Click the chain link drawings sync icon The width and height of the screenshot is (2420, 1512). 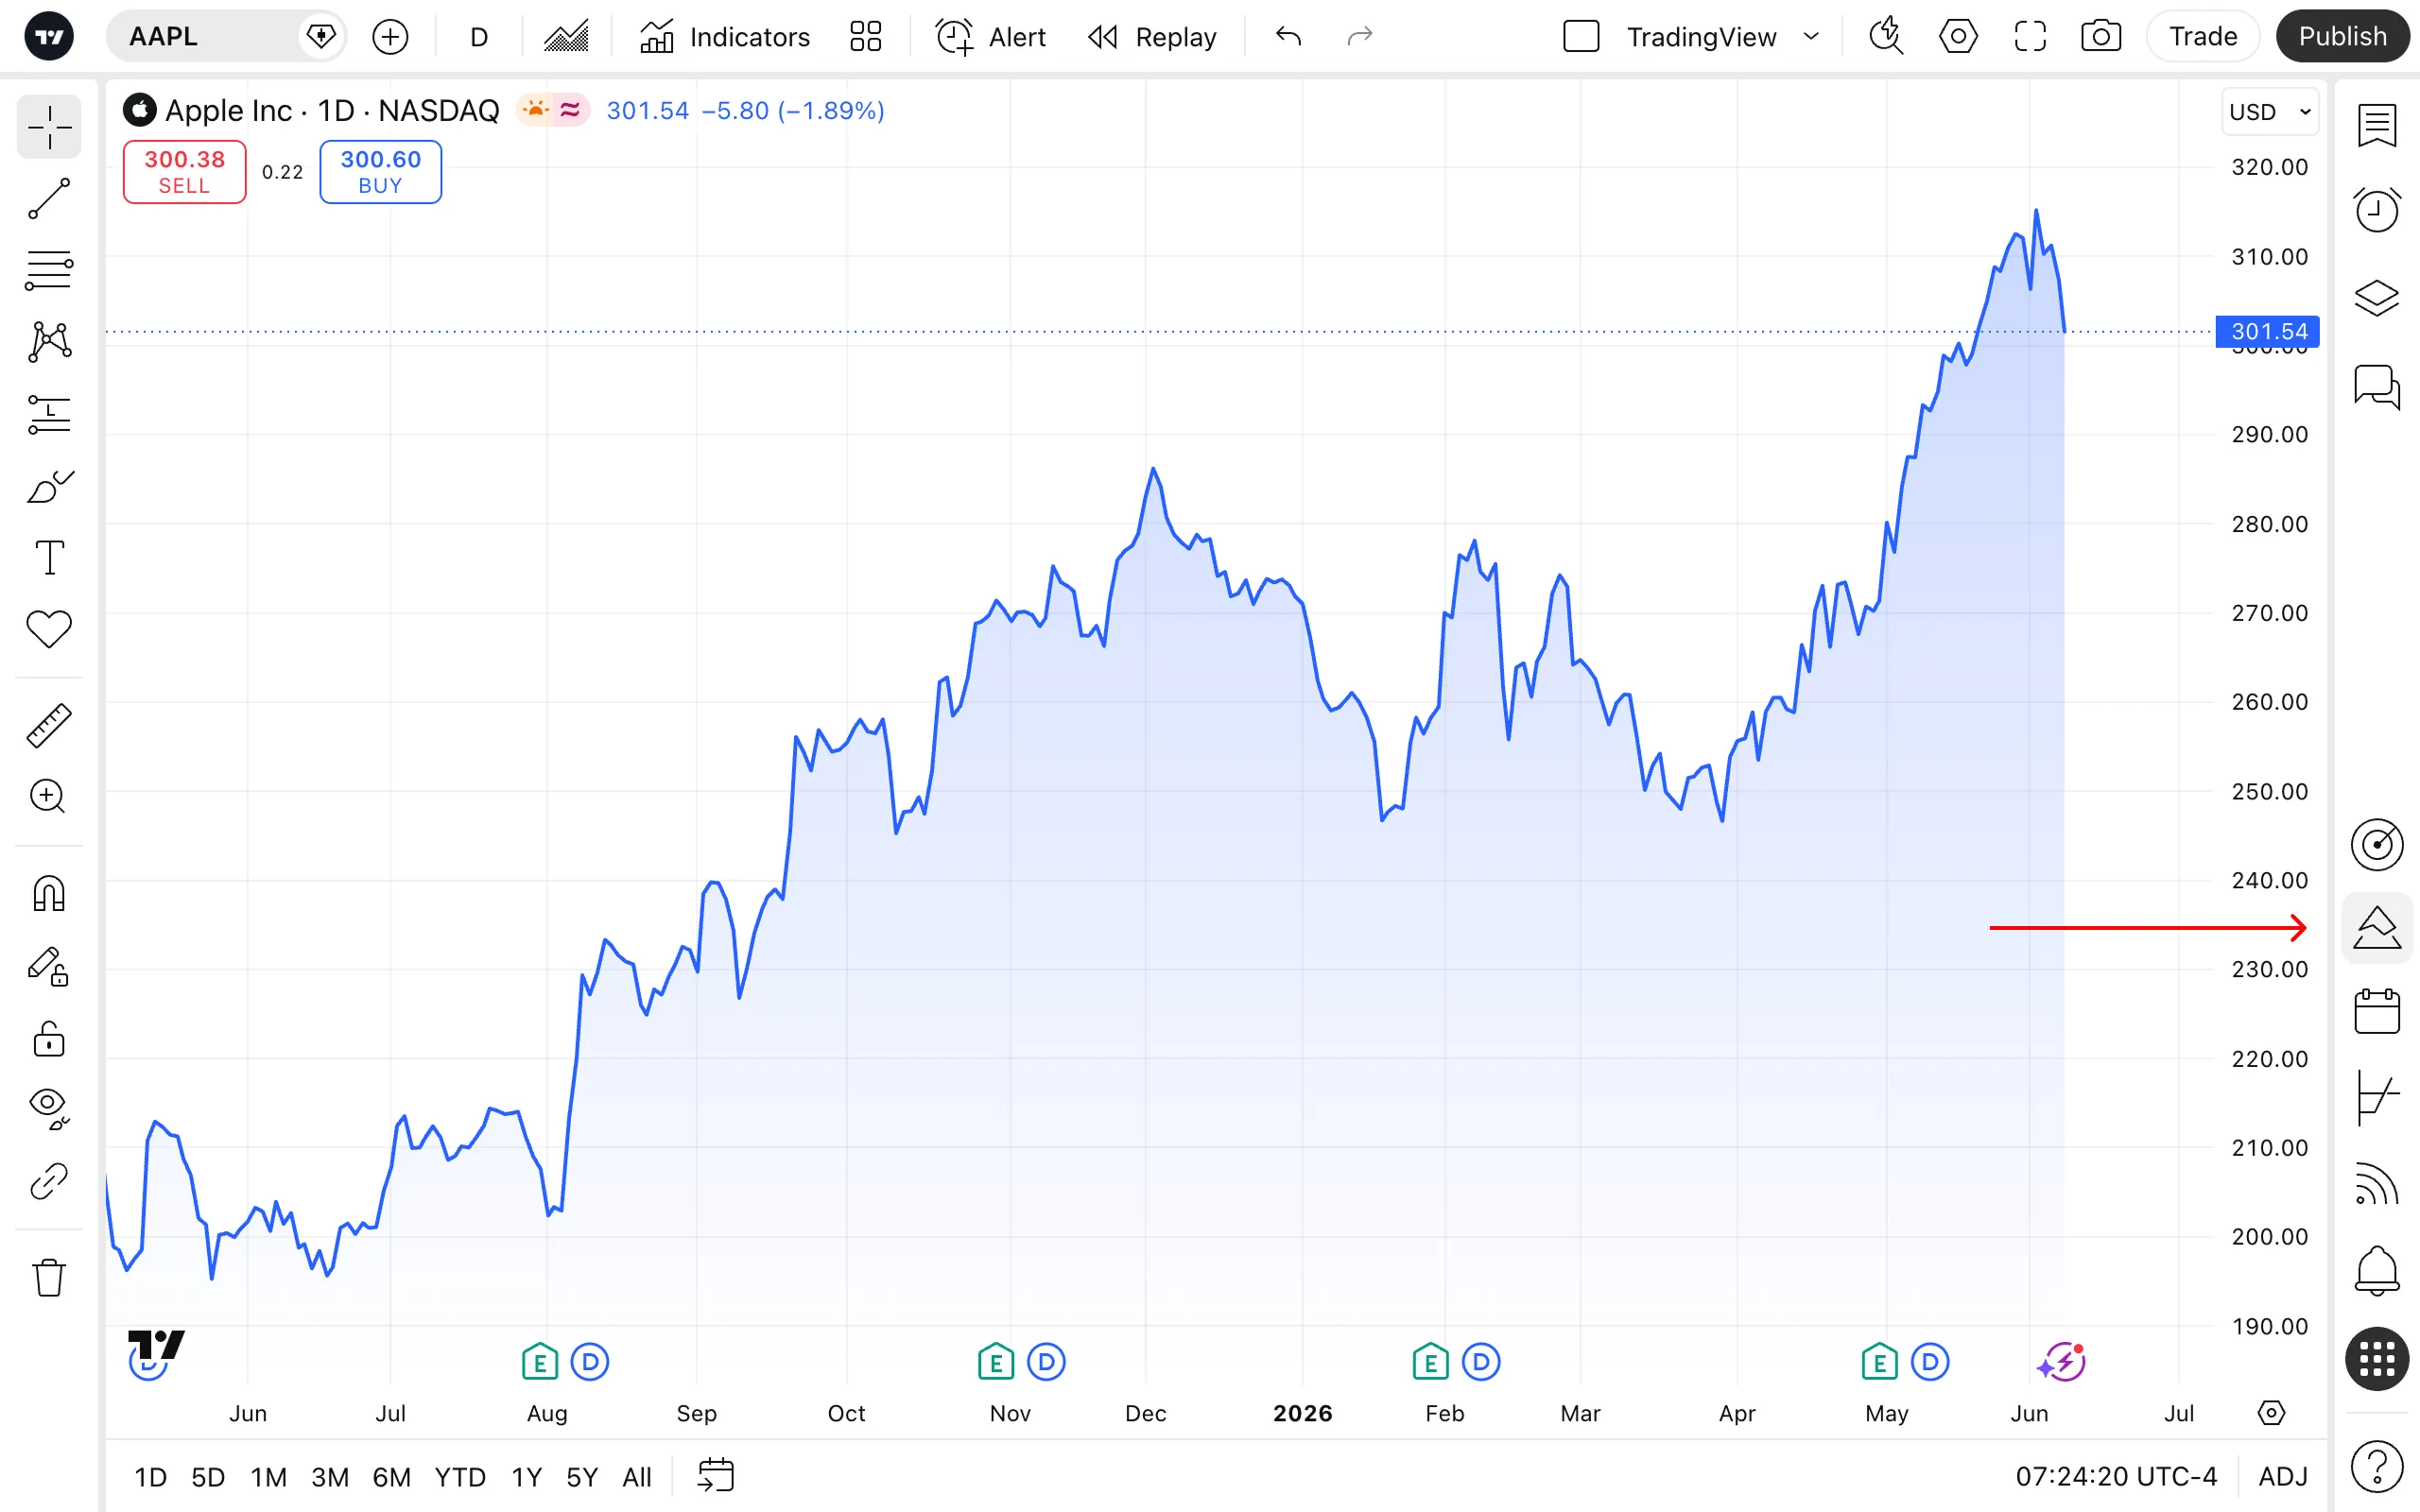point(49,1181)
